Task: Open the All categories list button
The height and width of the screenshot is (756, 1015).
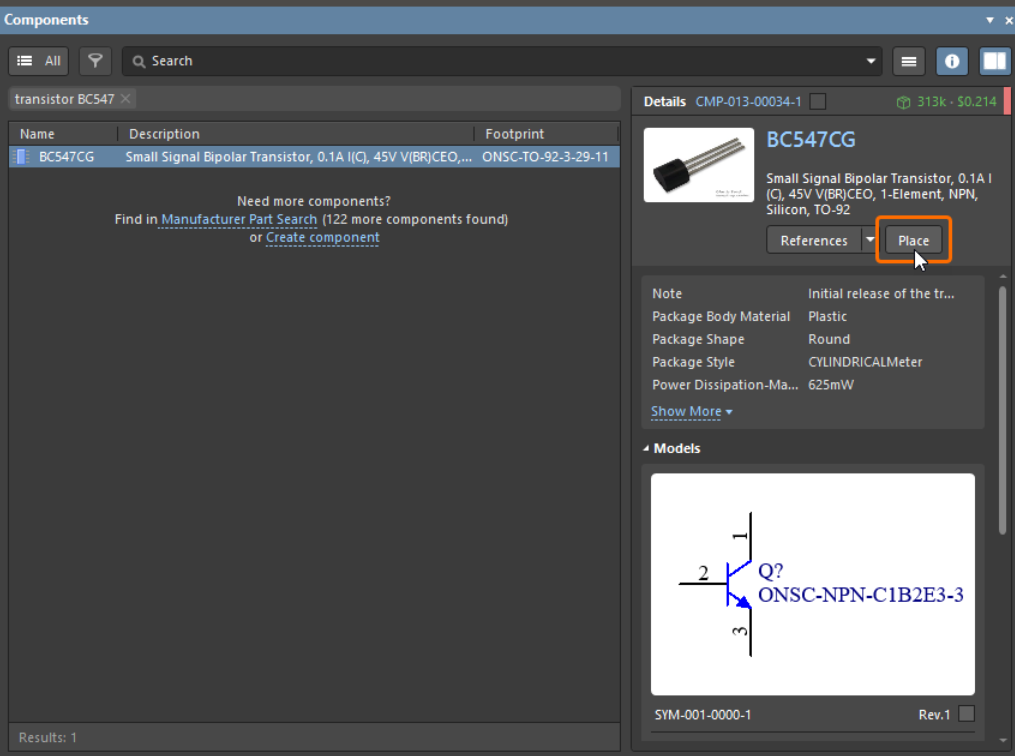Action: (x=38, y=61)
